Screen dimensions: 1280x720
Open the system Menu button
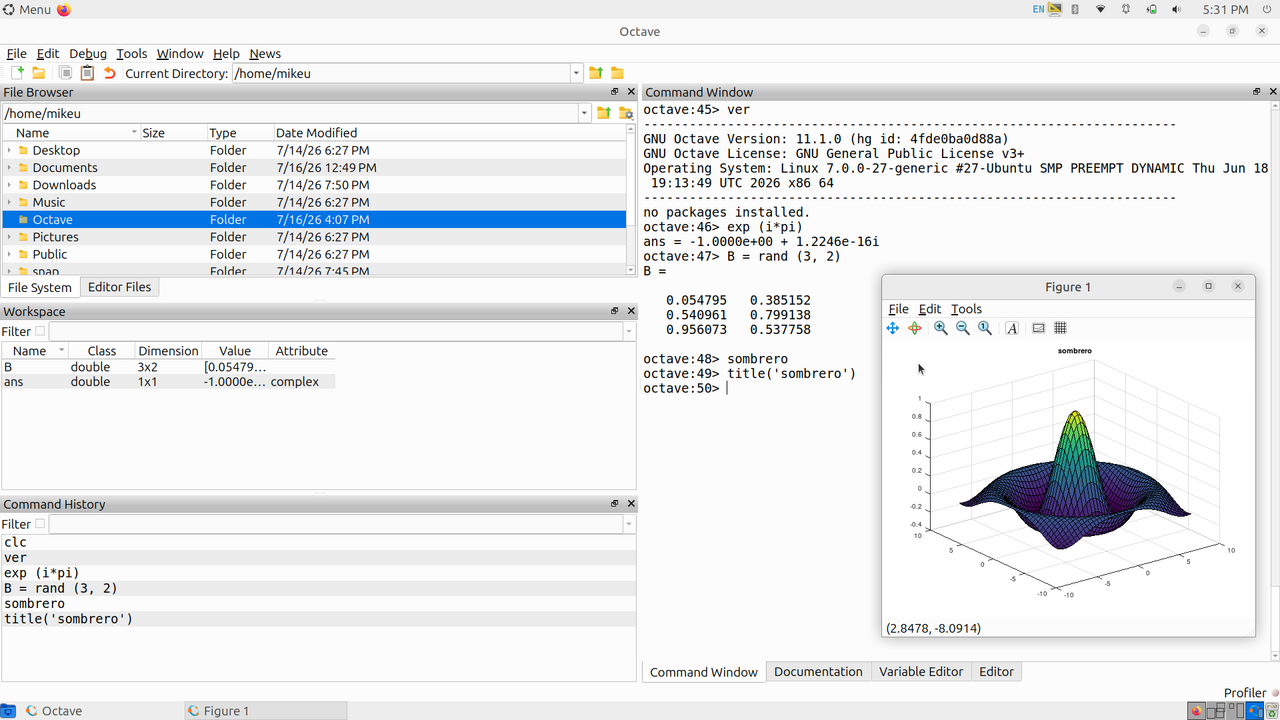coord(27,9)
